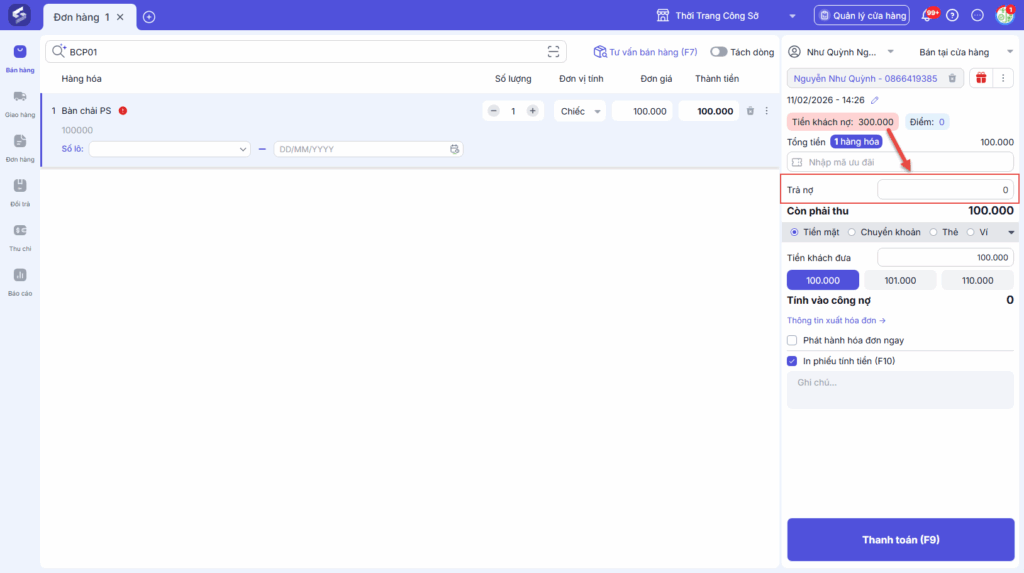1024x573 pixels.
Task: Expand more payment methods arrow
Action: (x=1011, y=232)
